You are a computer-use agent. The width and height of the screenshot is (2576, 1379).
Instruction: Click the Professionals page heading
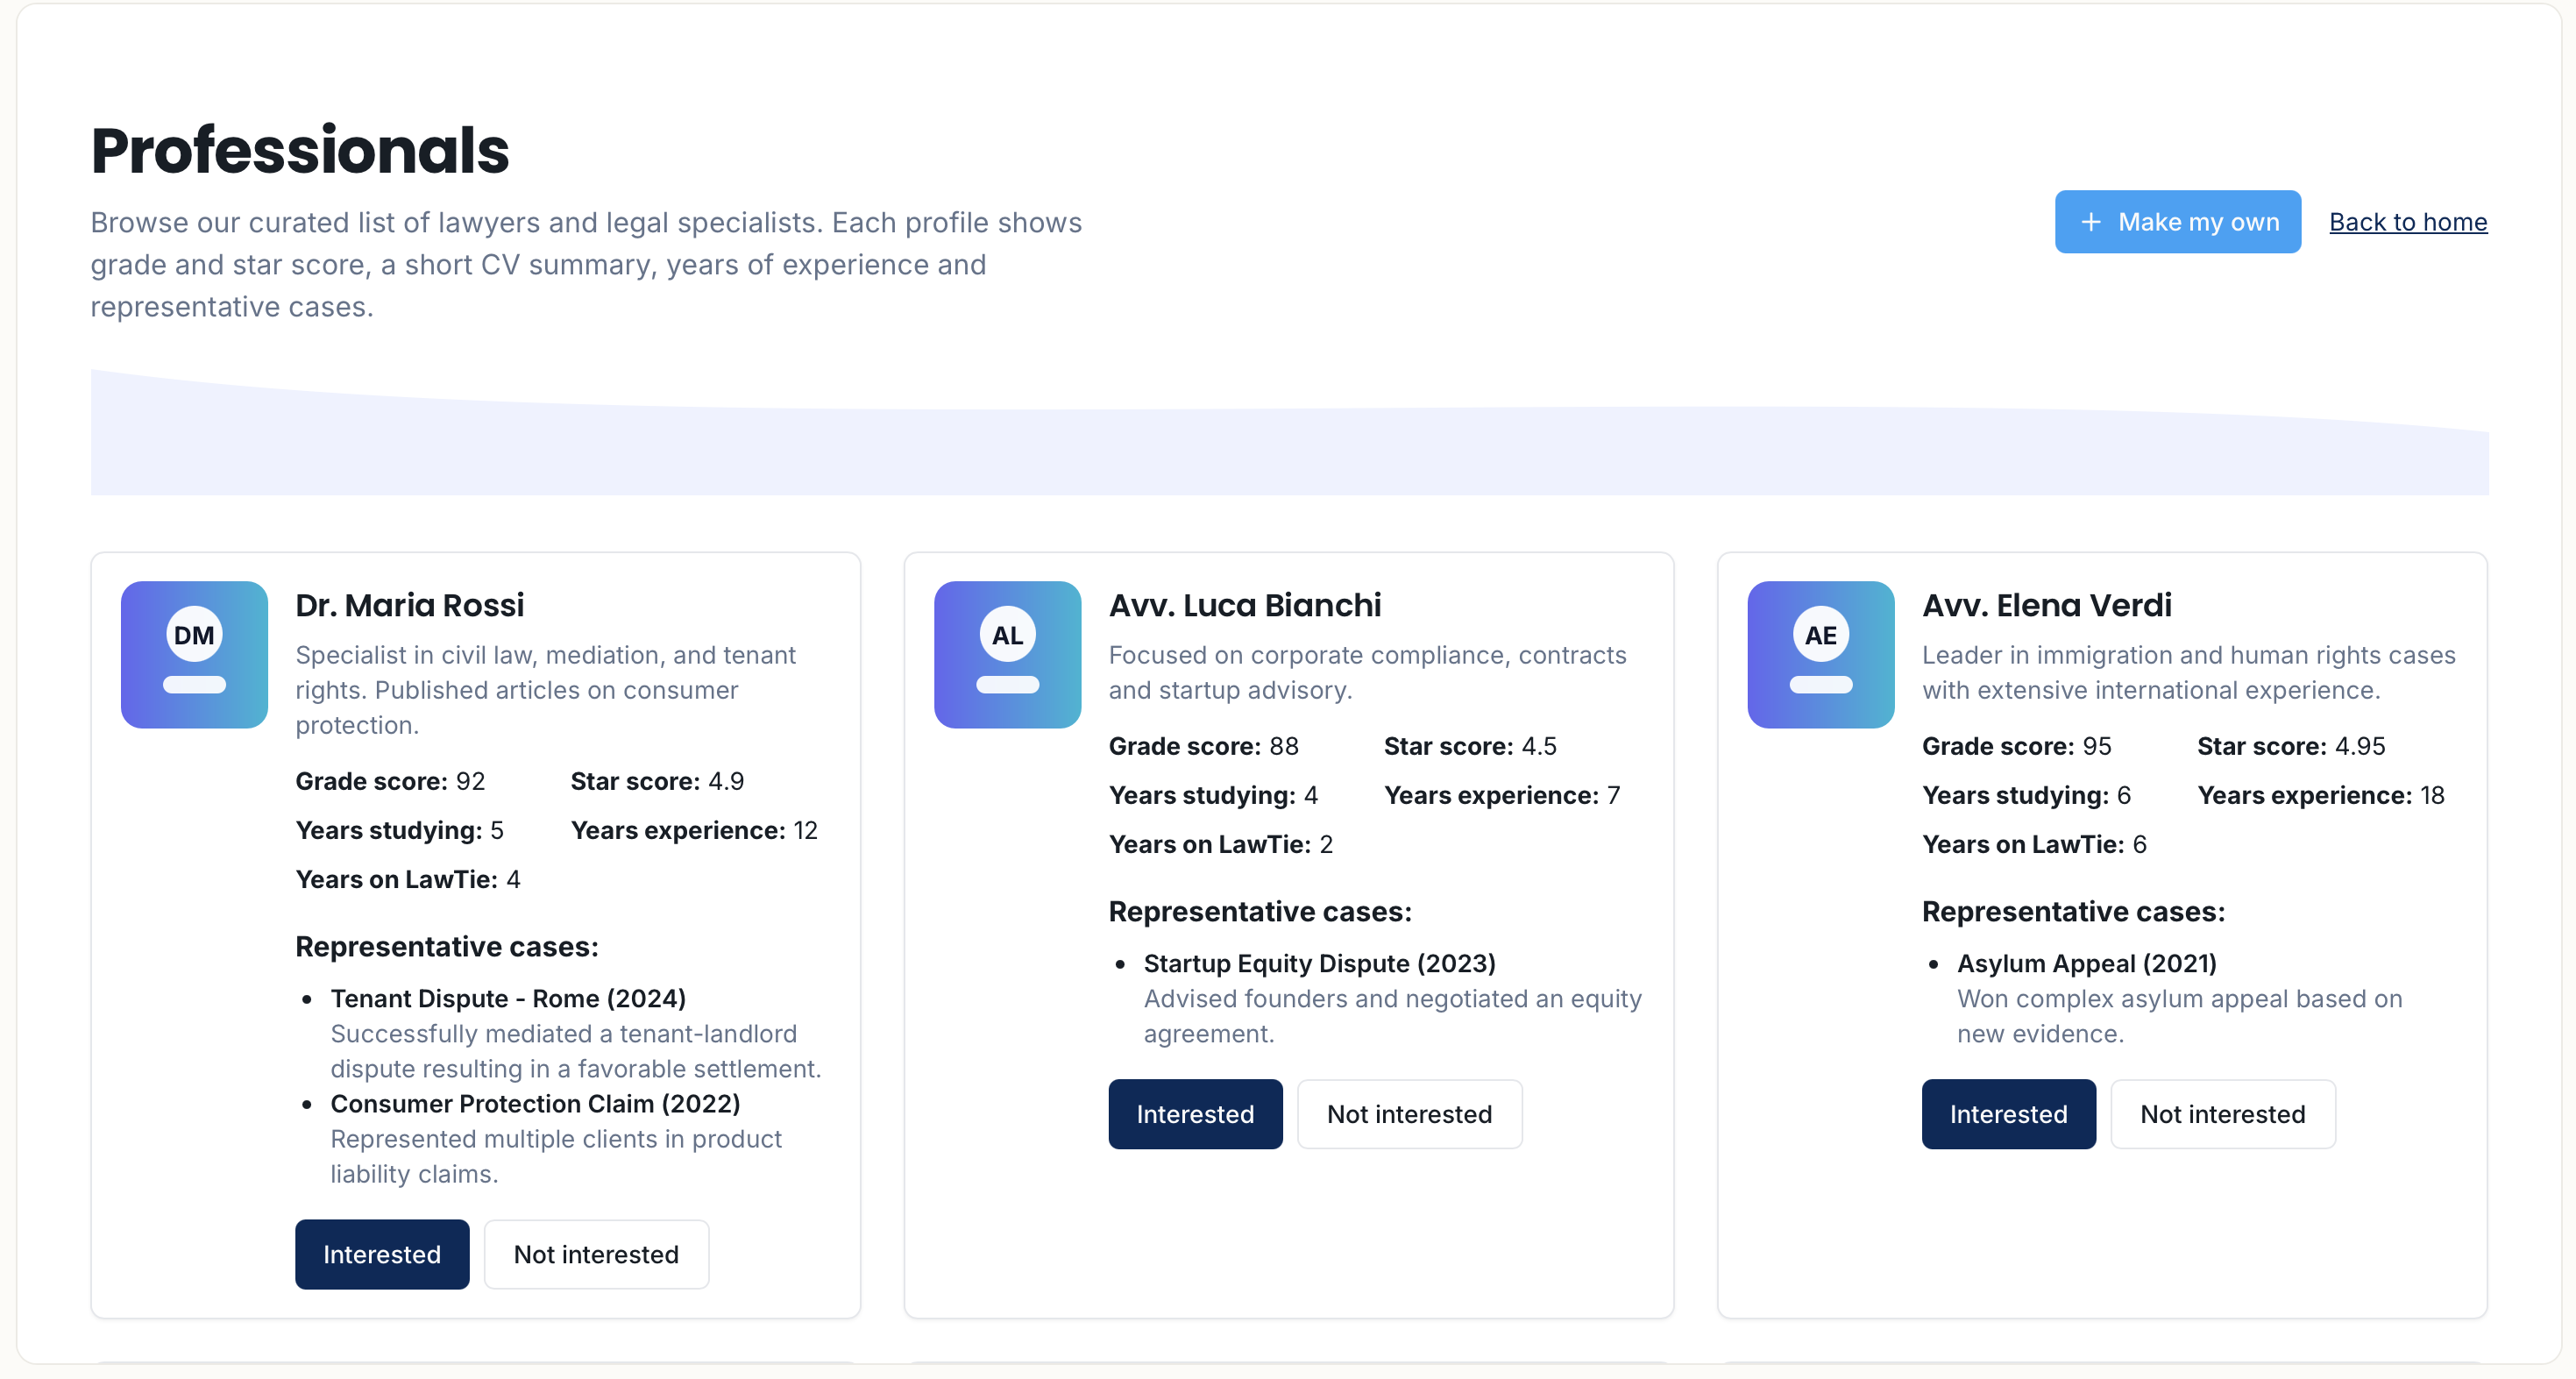[x=300, y=151]
